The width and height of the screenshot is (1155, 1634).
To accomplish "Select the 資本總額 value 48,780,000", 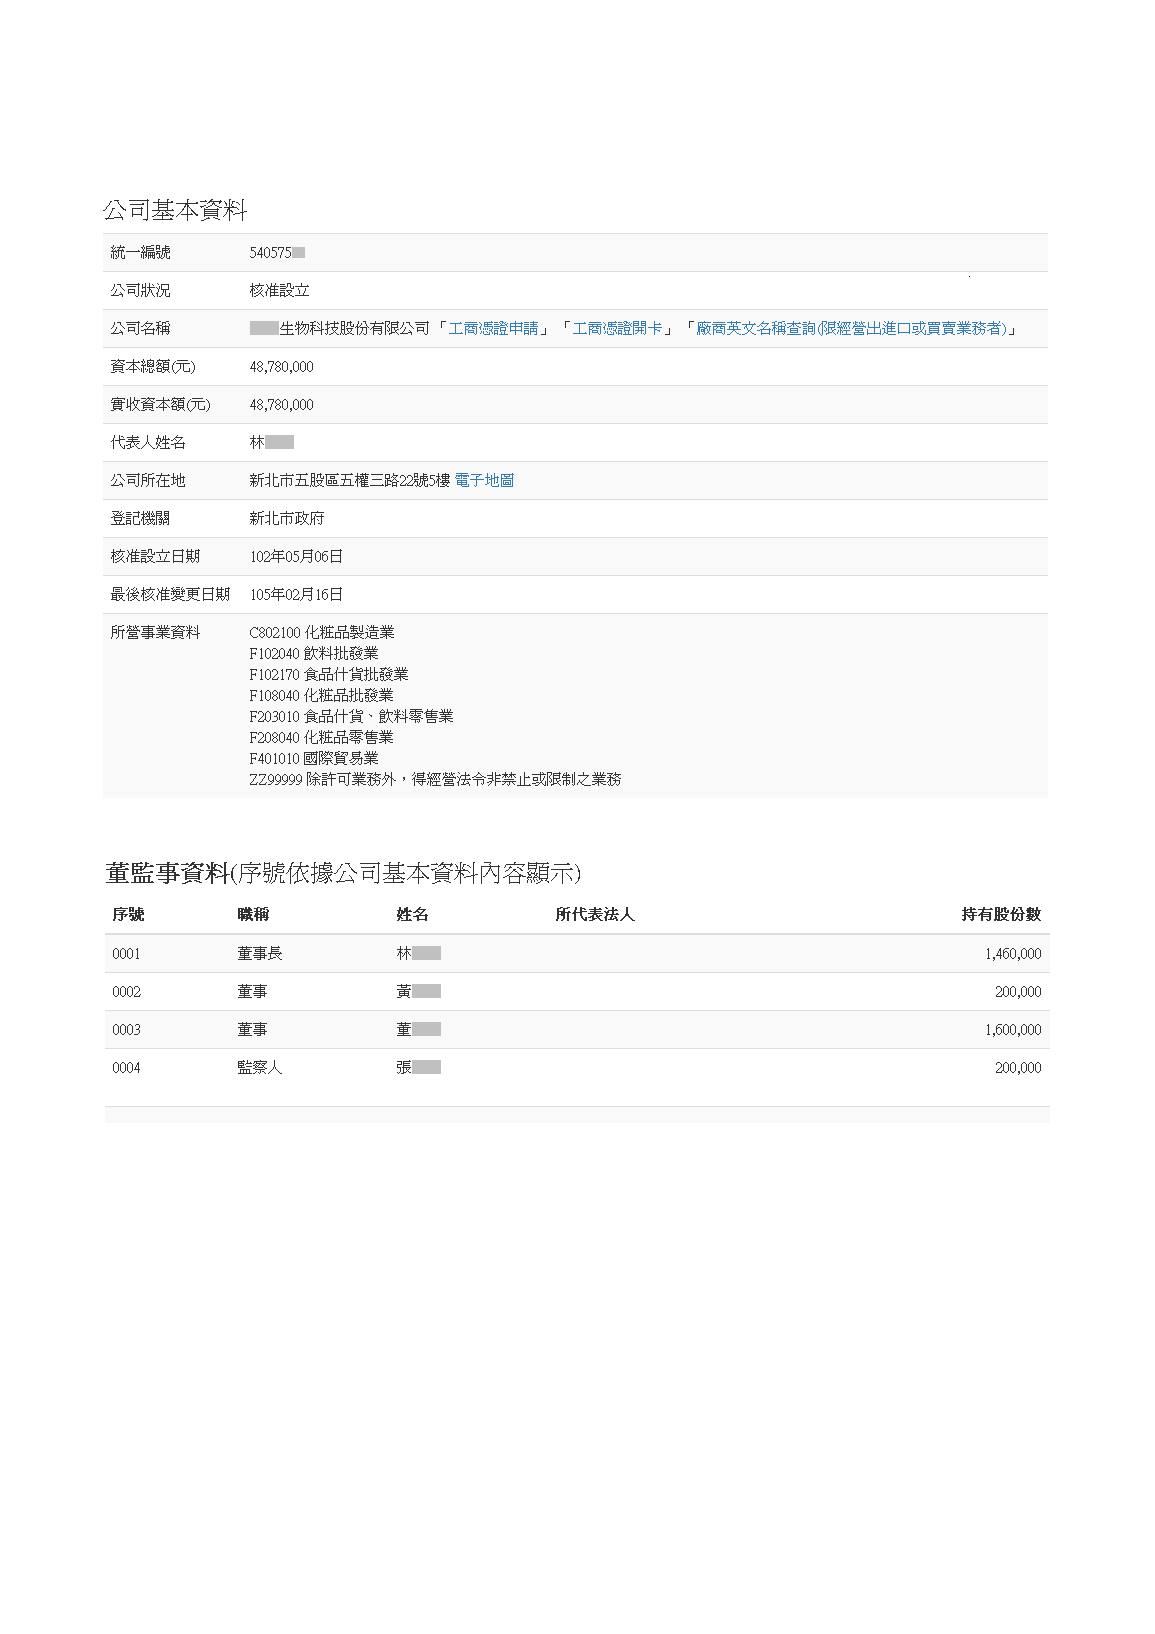I will click(x=281, y=367).
